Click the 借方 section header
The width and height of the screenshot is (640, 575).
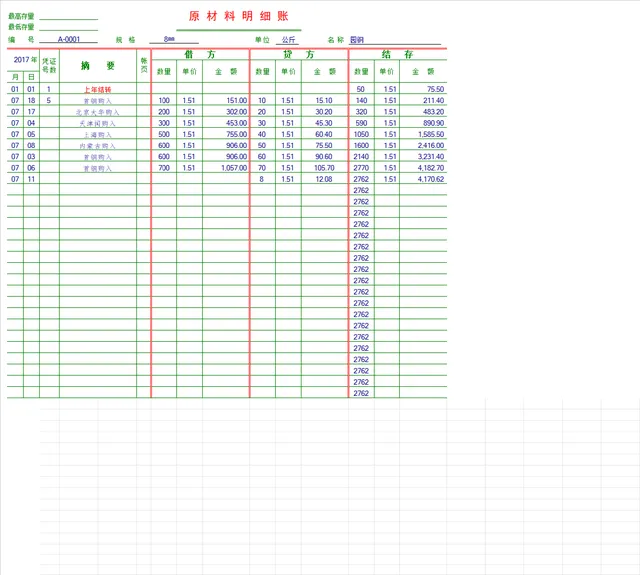(200, 54)
